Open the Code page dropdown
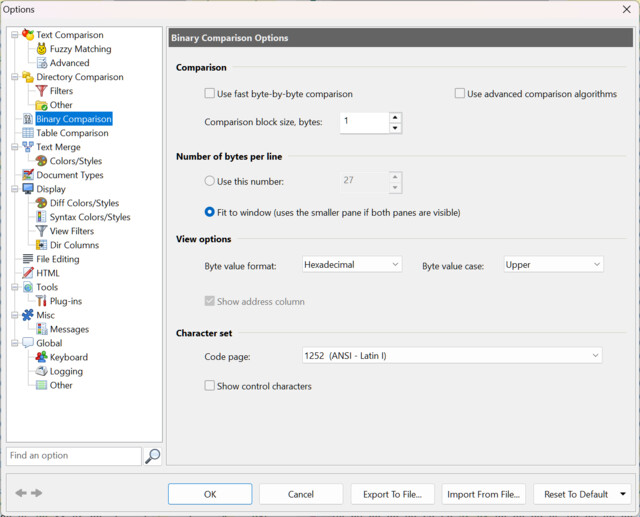This screenshot has height=517, width=640. pos(452,355)
